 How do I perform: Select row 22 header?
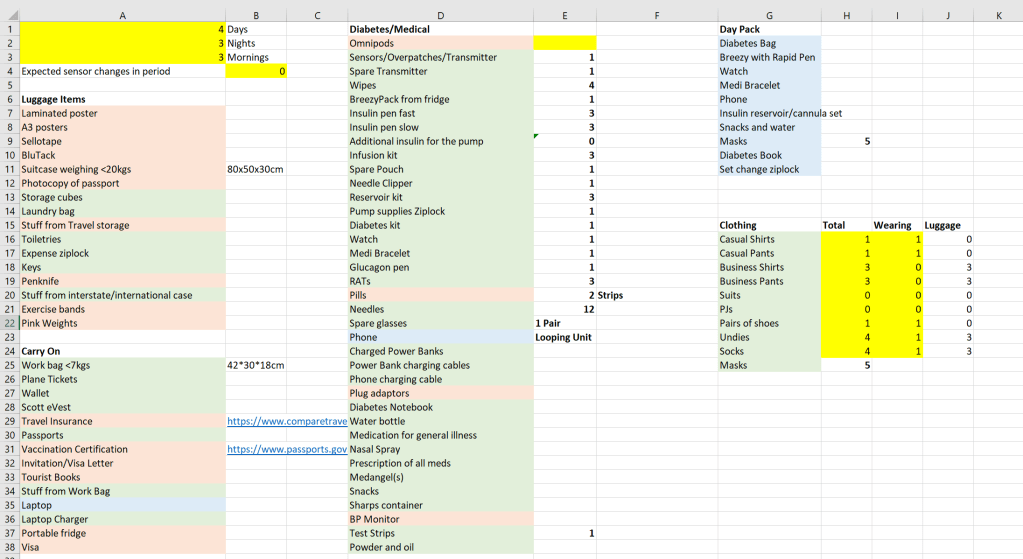click(9, 323)
